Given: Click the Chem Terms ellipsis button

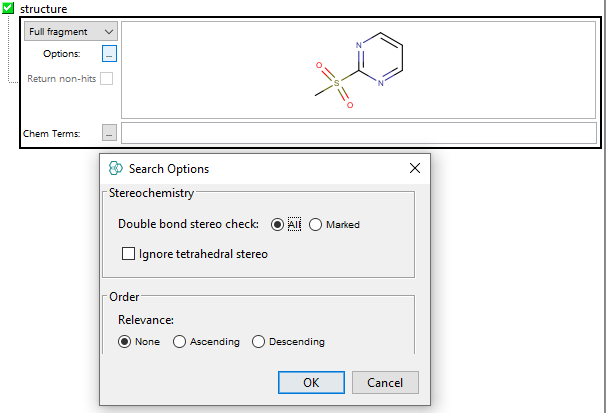Looking at the screenshot, I should click(109, 133).
